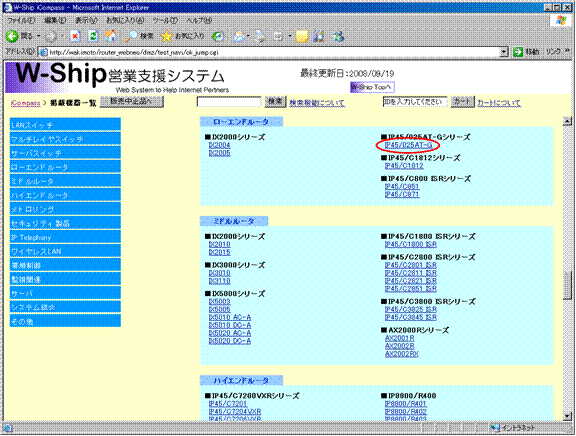Click the 販売中止品へ button
Screen dimensions: 576x436
tap(132, 102)
